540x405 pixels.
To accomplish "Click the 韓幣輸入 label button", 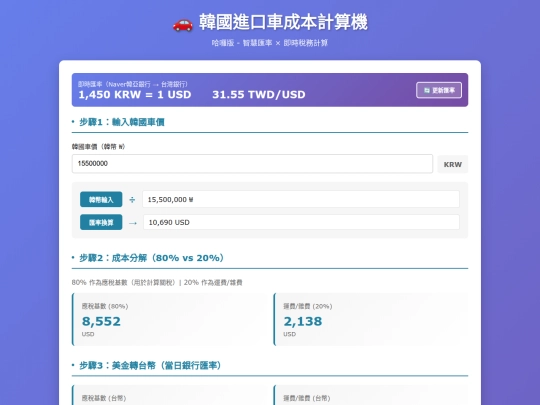I will (x=101, y=199).
